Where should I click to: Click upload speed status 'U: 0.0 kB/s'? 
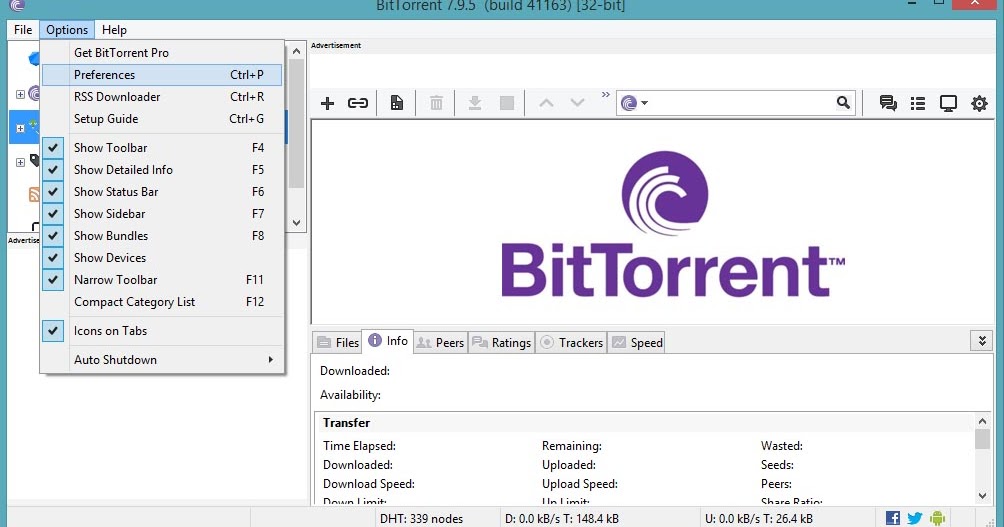(734, 519)
